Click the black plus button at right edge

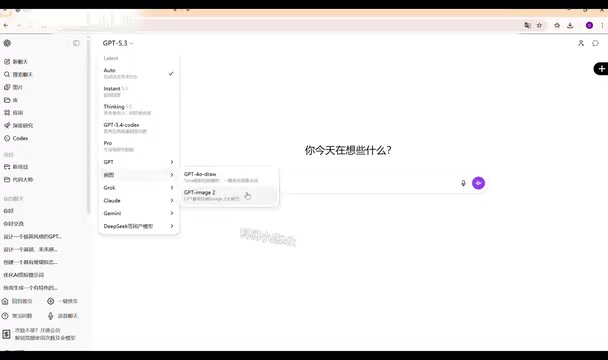point(601,69)
